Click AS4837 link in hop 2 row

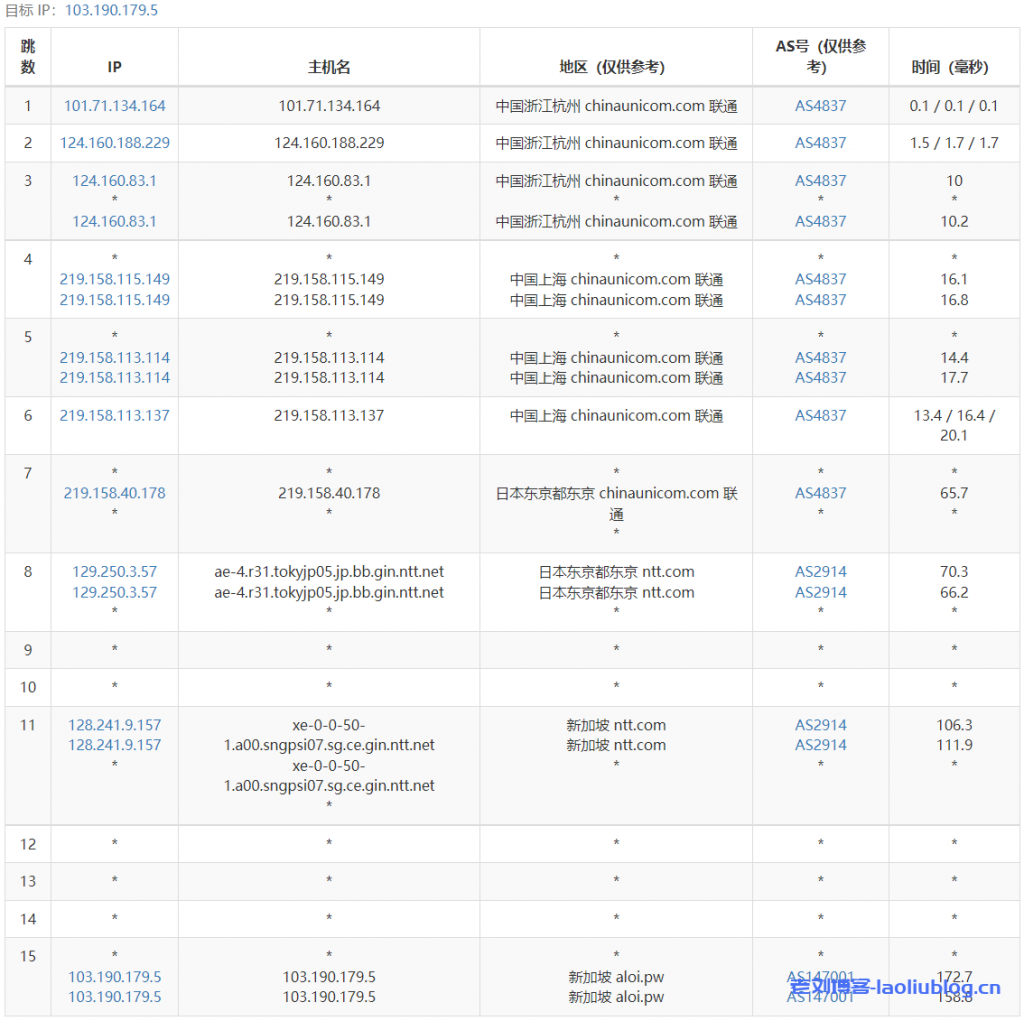click(x=820, y=143)
